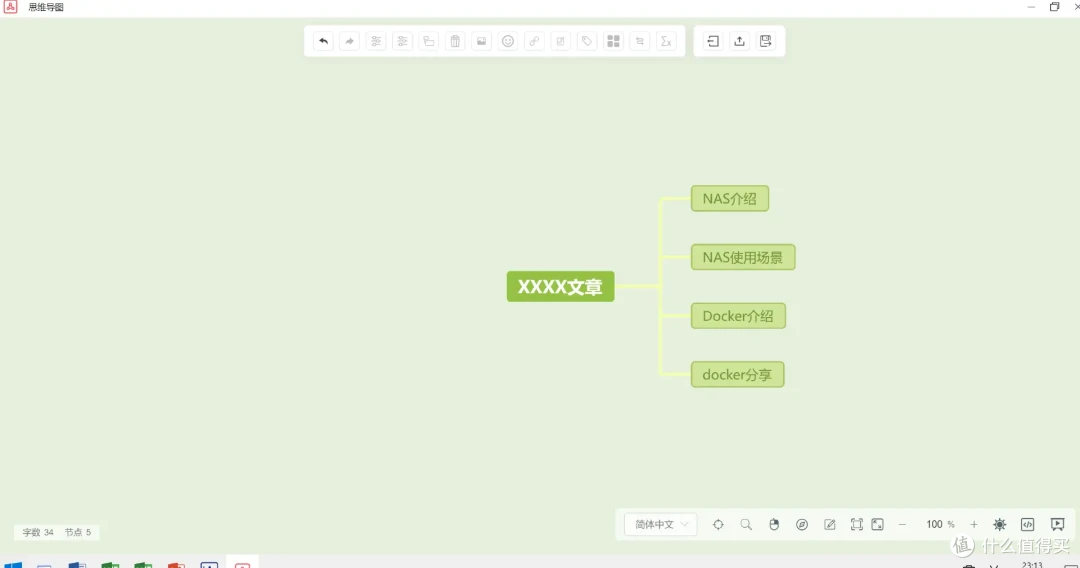Insert a child node using the tree icon
Viewport: 1080px width, 568px height.
tap(428, 41)
